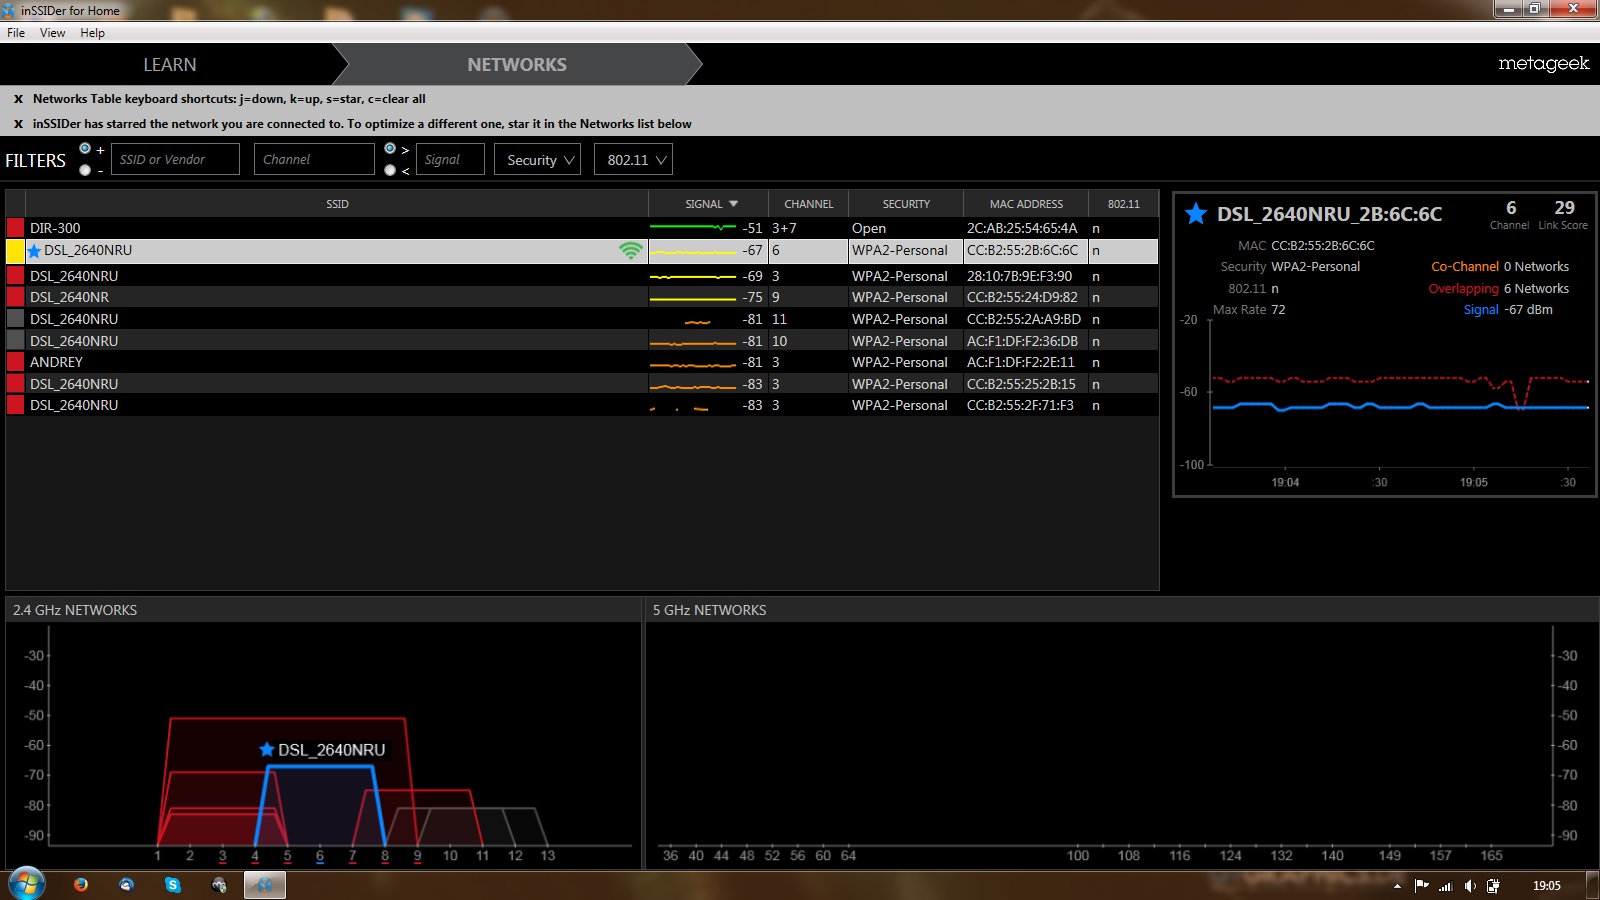1600x900 pixels.
Task: Click the volume speaker icon in system tray
Action: point(1469,886)
